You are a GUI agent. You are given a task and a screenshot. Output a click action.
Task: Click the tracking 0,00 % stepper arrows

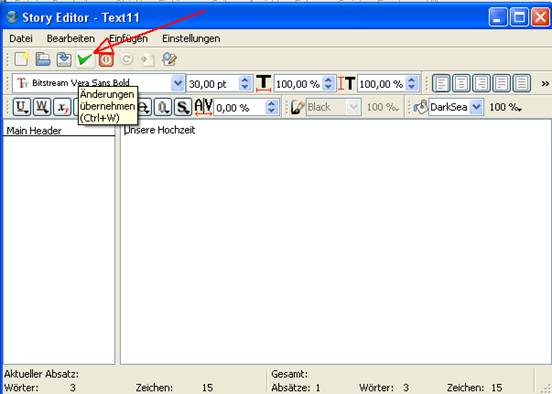271,107
